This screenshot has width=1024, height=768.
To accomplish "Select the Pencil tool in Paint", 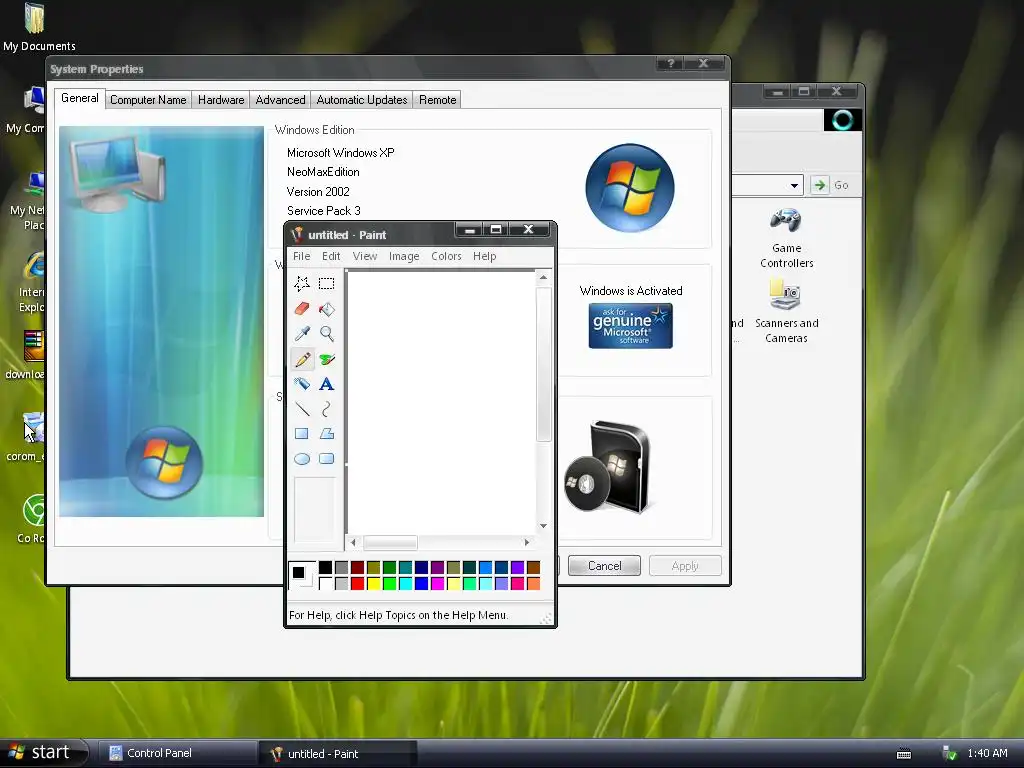I will pyautogui.click(x=302, y=359).
